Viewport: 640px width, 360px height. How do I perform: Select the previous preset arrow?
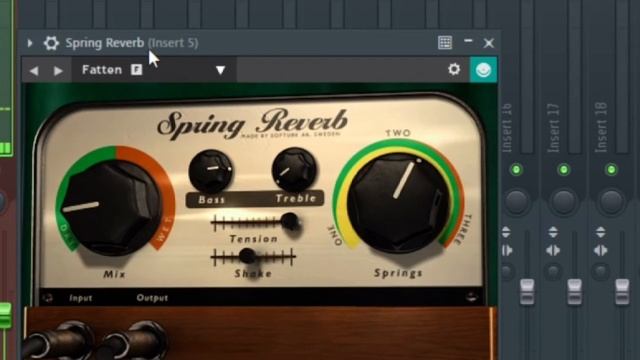pyautogui.click(x=34, y=71)
